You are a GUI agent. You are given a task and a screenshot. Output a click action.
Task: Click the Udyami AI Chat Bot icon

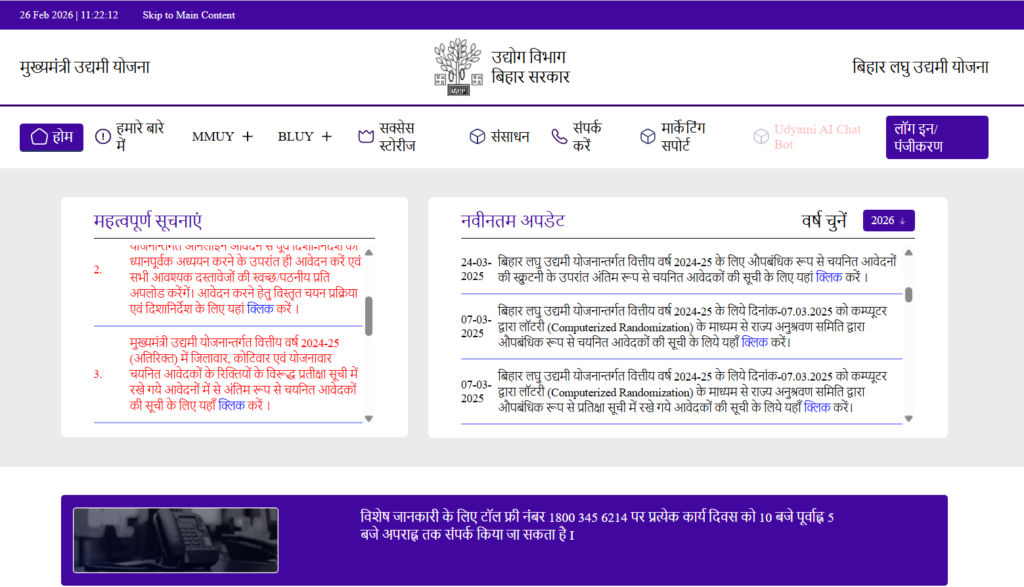[x=759, y=137]
